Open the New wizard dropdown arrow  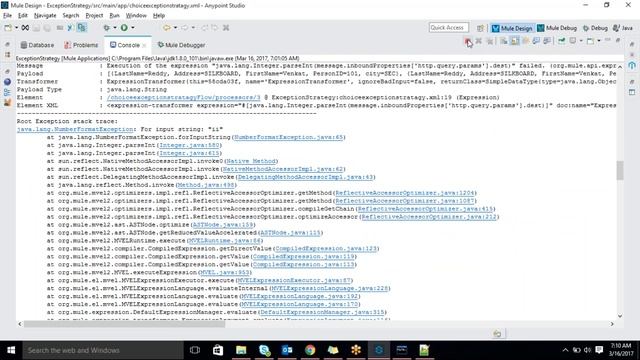(x=16, y=28)
